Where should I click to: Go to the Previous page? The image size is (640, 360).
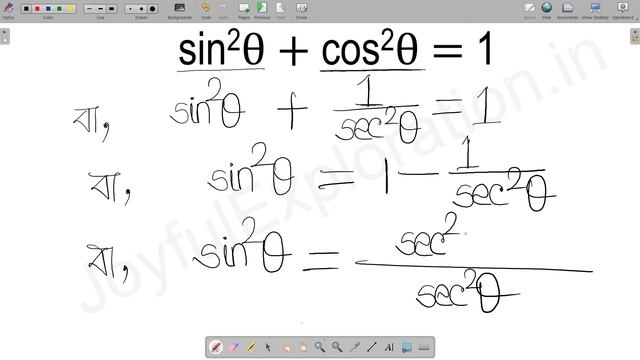pyautogui.click(x=262, y=10)
